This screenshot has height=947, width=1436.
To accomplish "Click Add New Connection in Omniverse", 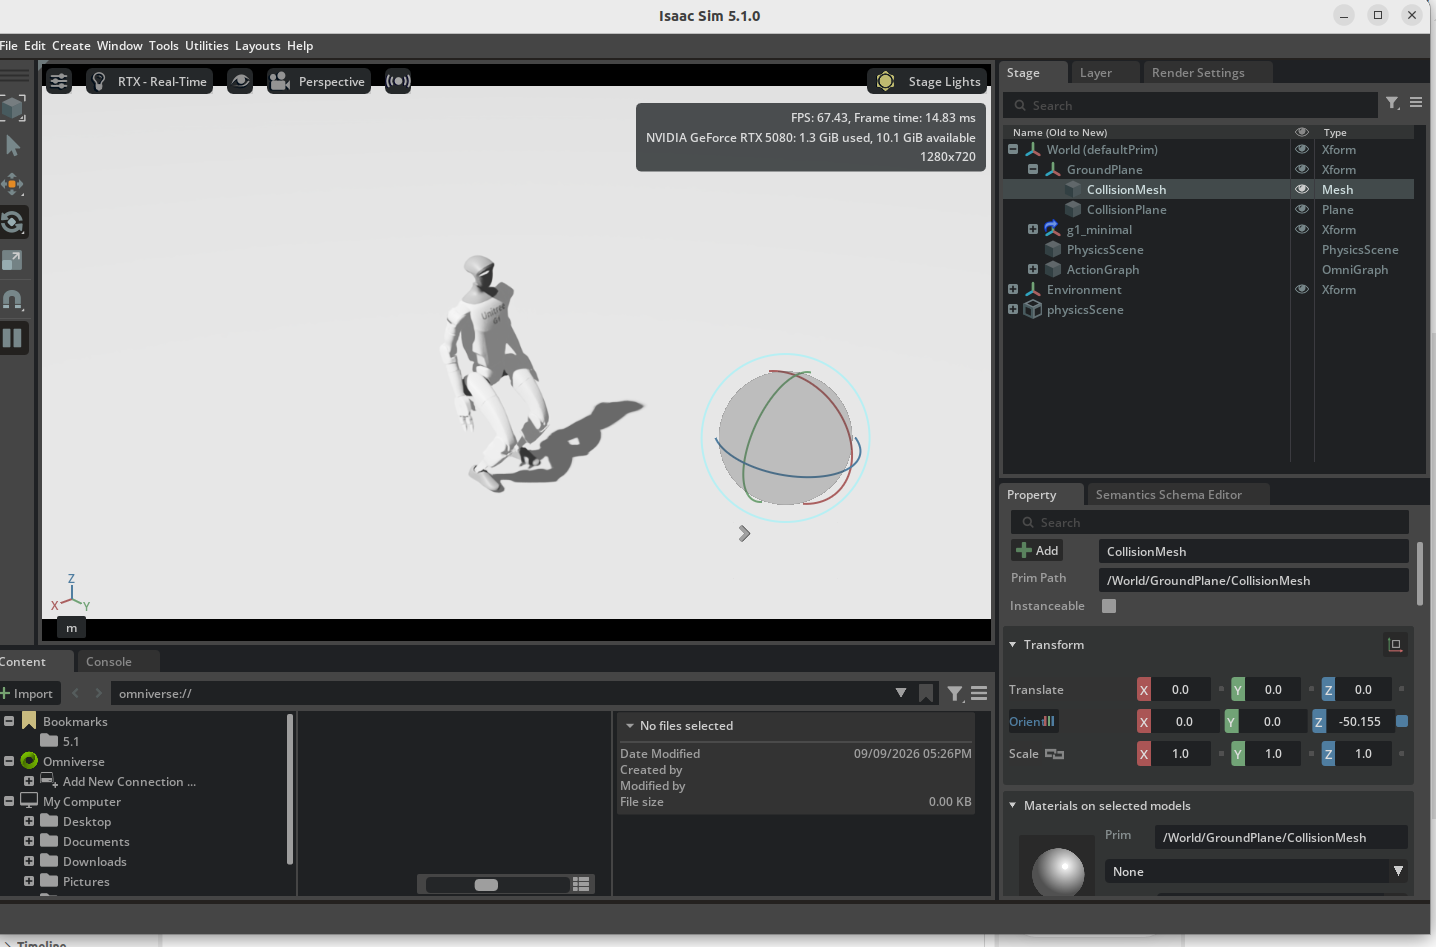I will pos(129,782).
